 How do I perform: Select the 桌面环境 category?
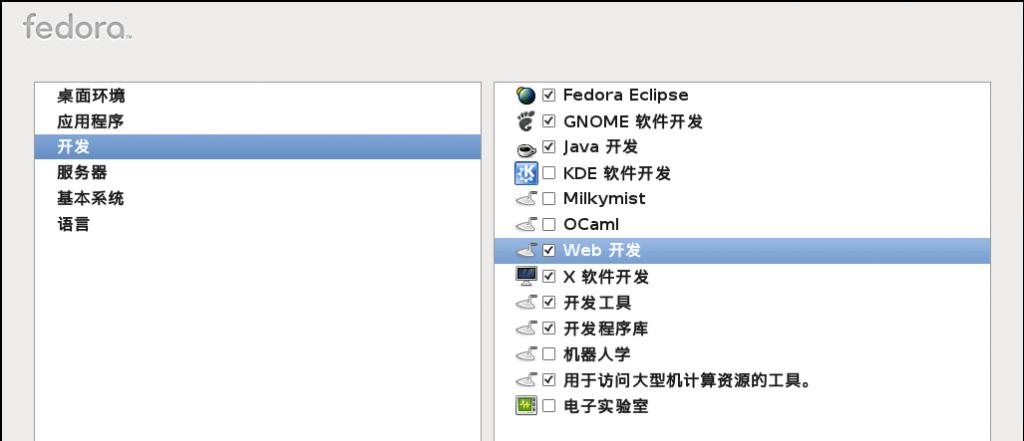click(91, 96)
